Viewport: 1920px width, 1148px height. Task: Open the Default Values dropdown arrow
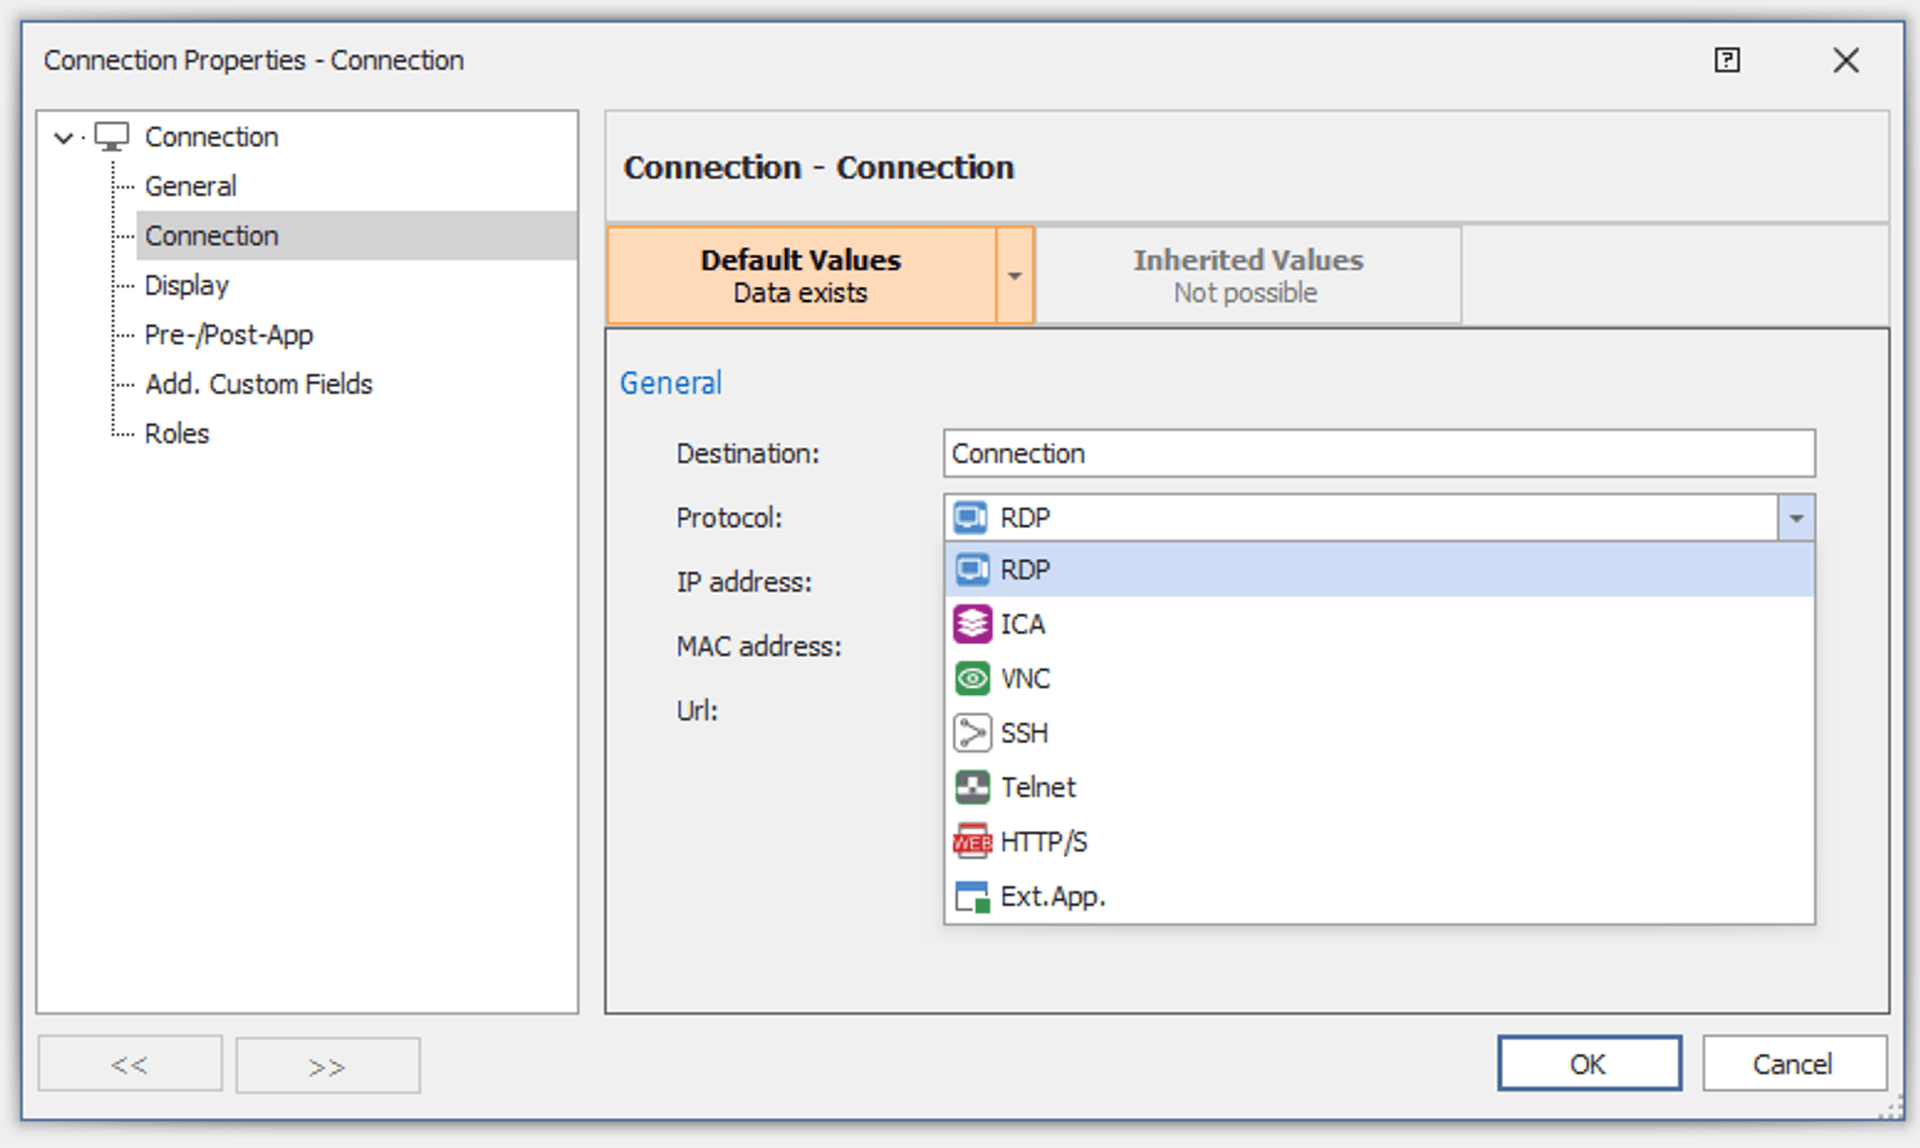tap(1014, 276)
